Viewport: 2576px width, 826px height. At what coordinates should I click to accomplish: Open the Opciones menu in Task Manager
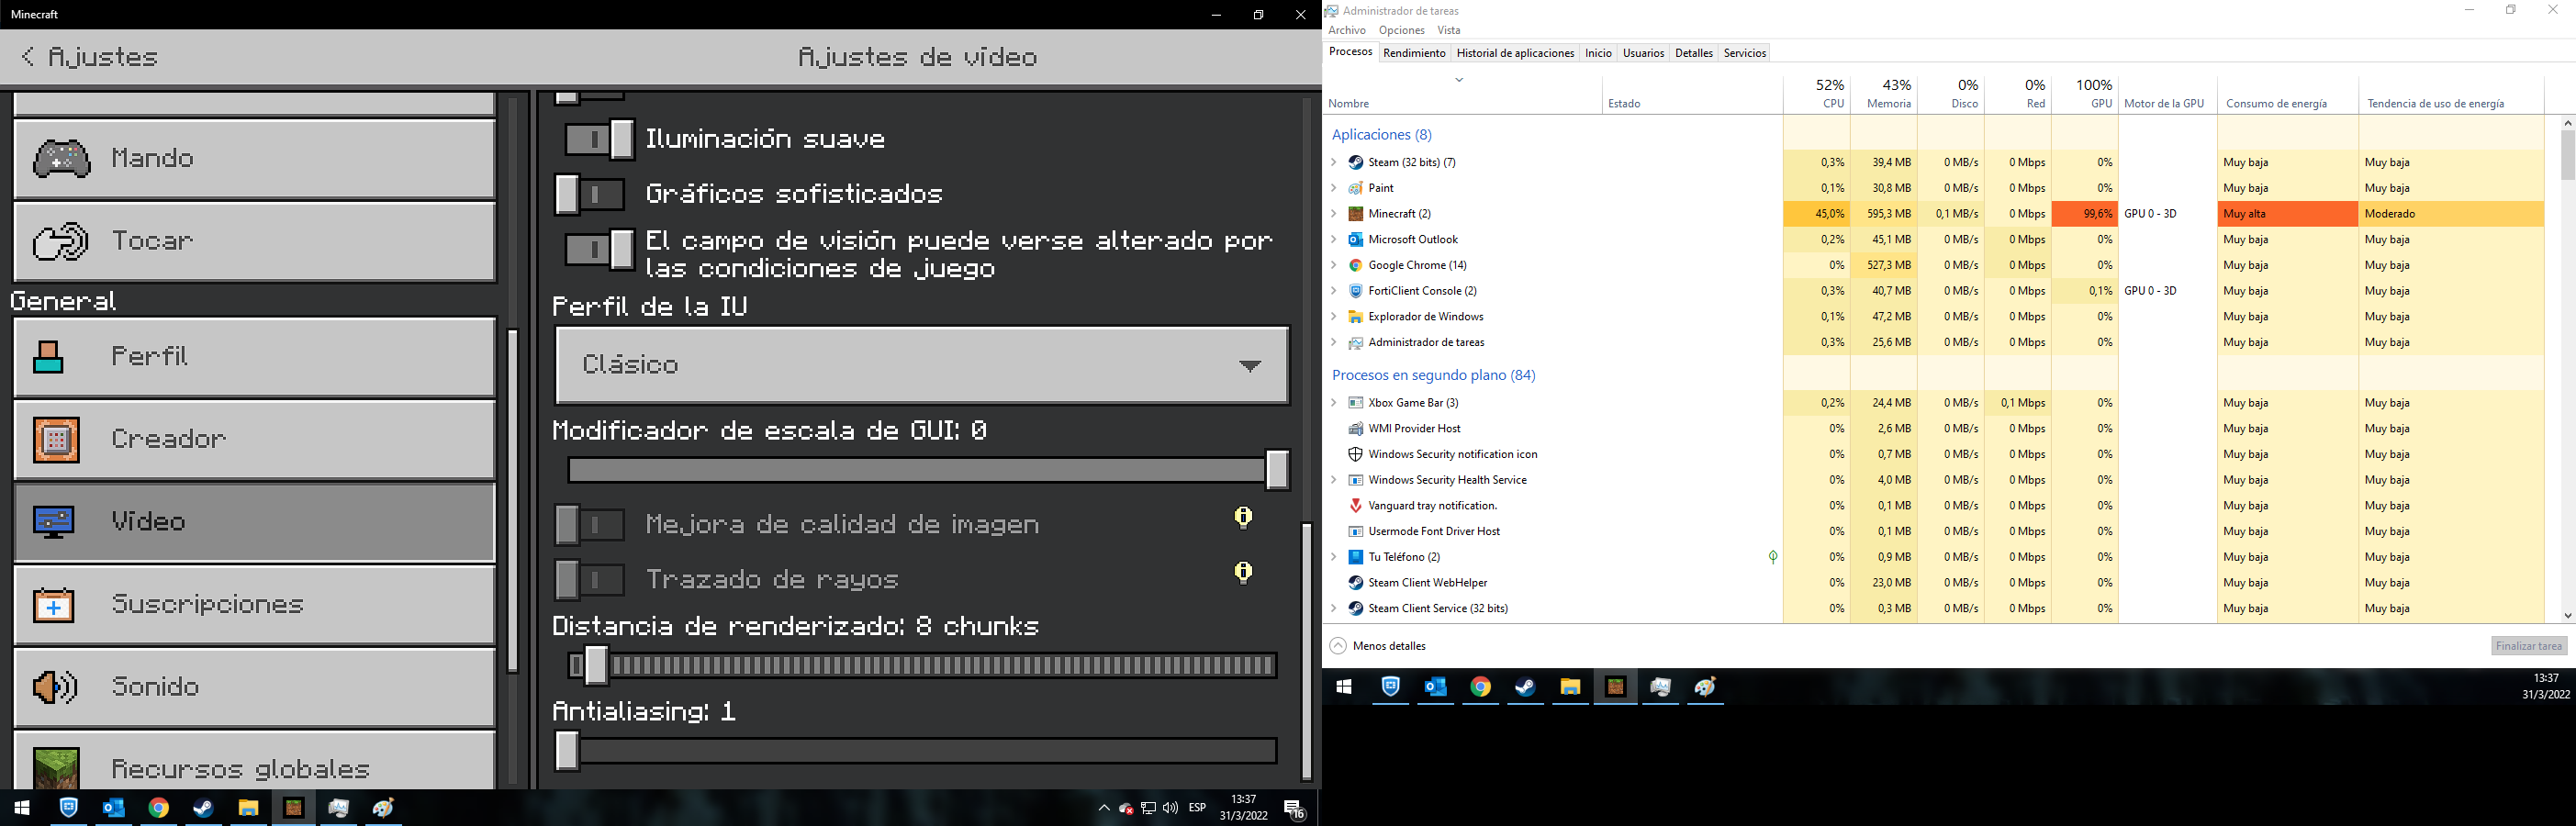pos(1401,30)
